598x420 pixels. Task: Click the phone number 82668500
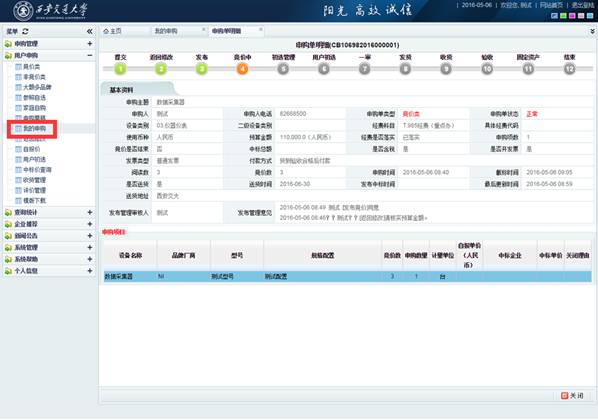click(x=293, y=114)
